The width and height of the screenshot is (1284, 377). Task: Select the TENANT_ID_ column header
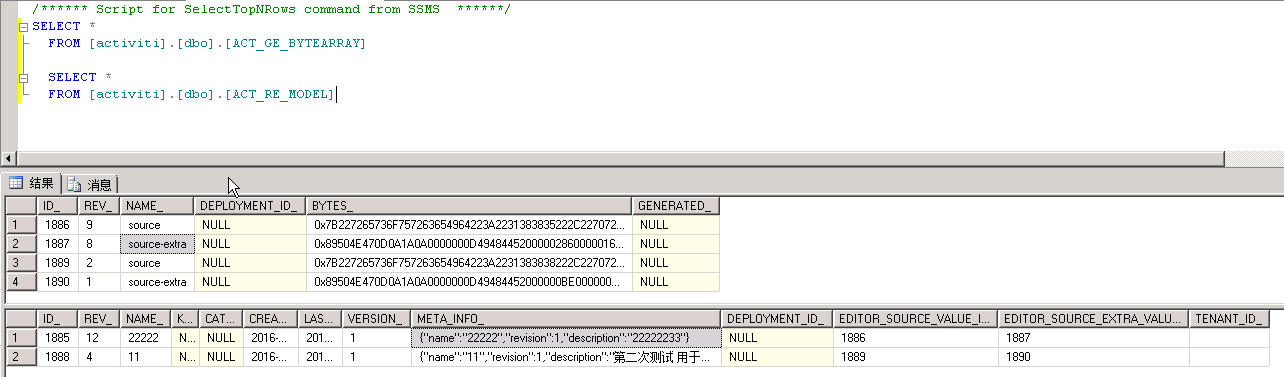[x=1229, y=319]
